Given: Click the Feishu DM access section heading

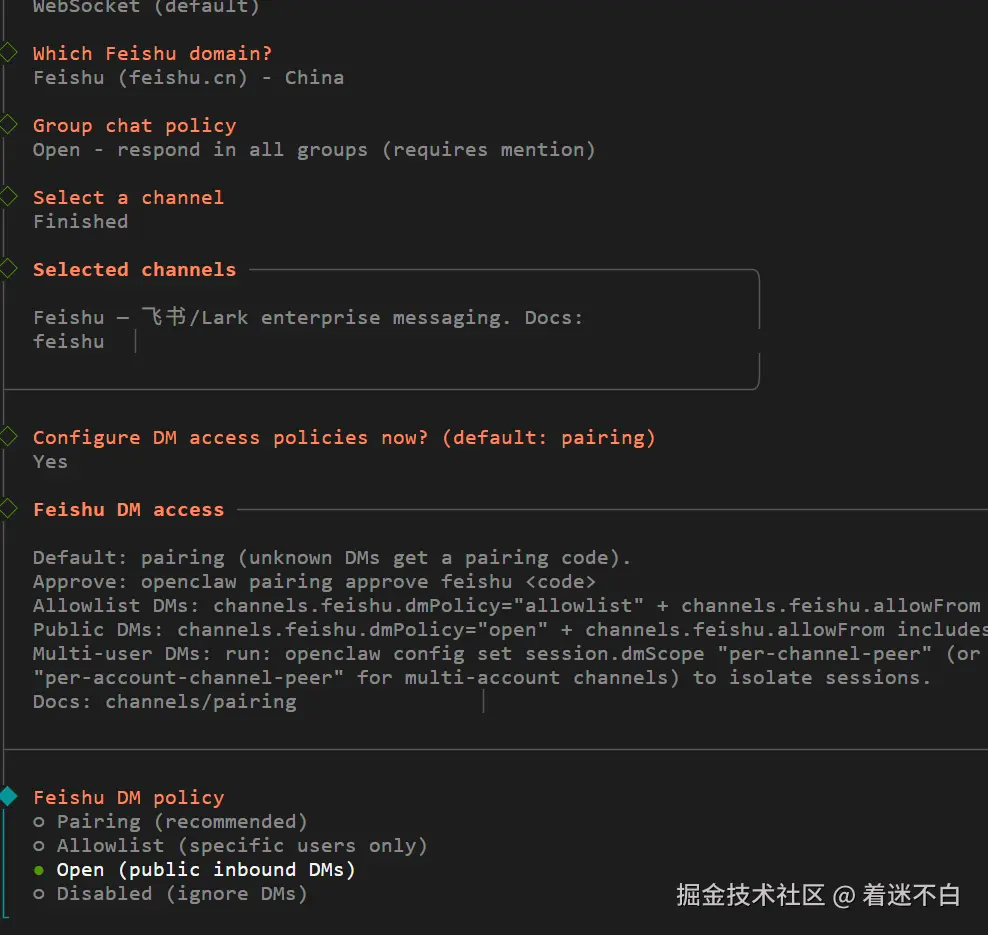Looking at the screenshot, I should point(128,509).
